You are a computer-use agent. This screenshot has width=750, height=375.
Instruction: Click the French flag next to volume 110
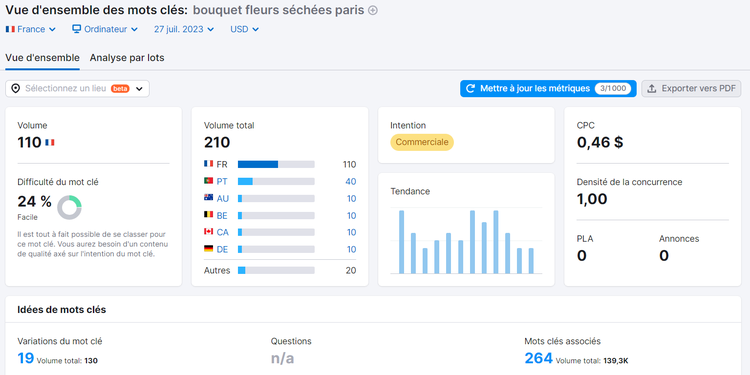(x=50, y=143)
